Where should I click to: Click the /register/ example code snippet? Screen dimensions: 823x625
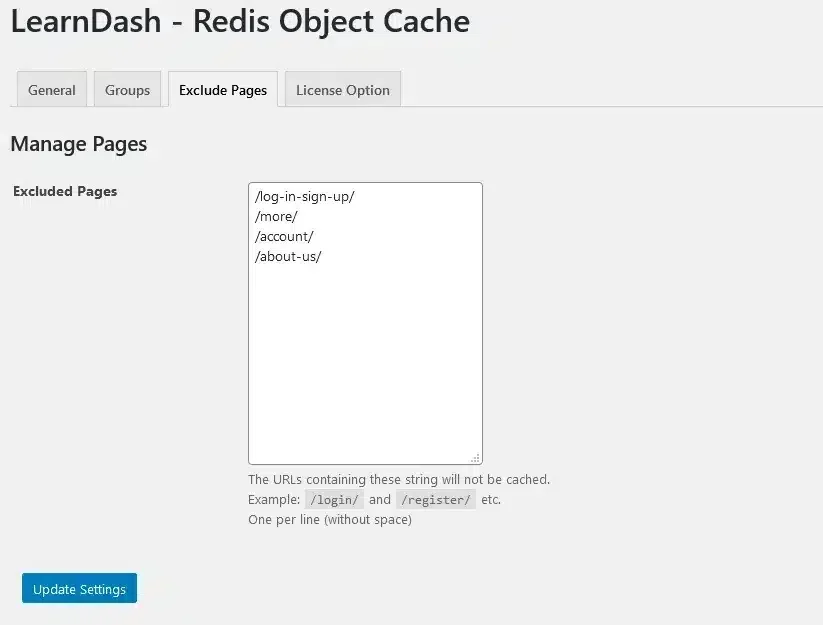[x=436, y=499]
